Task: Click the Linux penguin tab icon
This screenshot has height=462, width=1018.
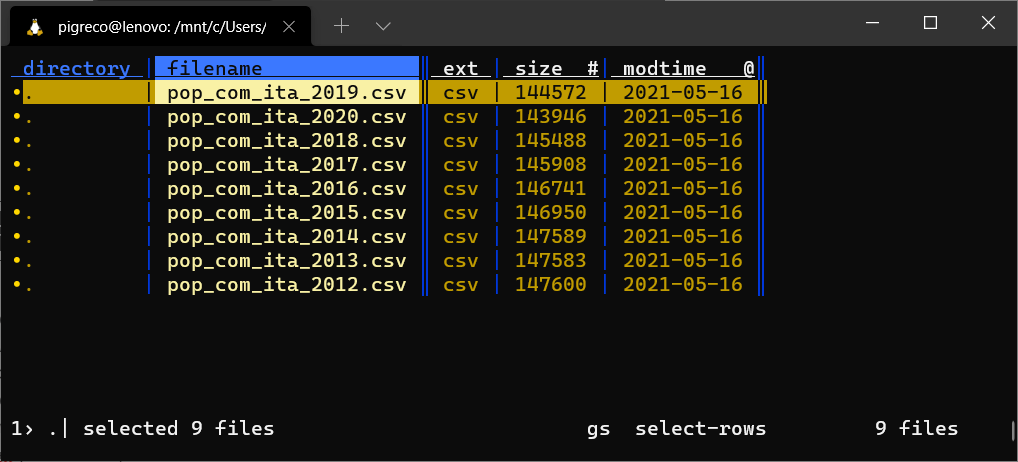Action: 35,27
